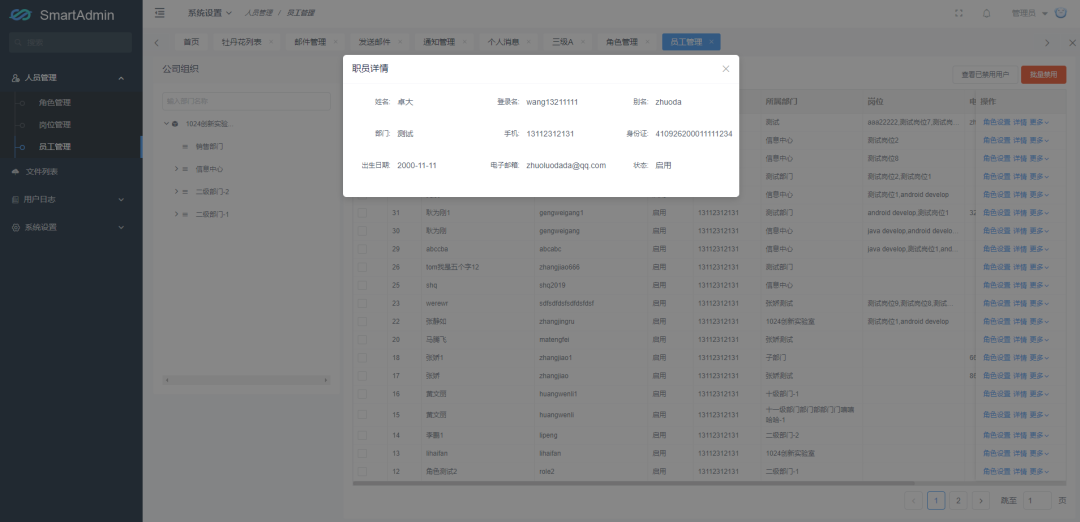The image size is (1080, 522).
Task: Expand the 用户日志 sidebar menu chevron
Action: tap(121, 200)
